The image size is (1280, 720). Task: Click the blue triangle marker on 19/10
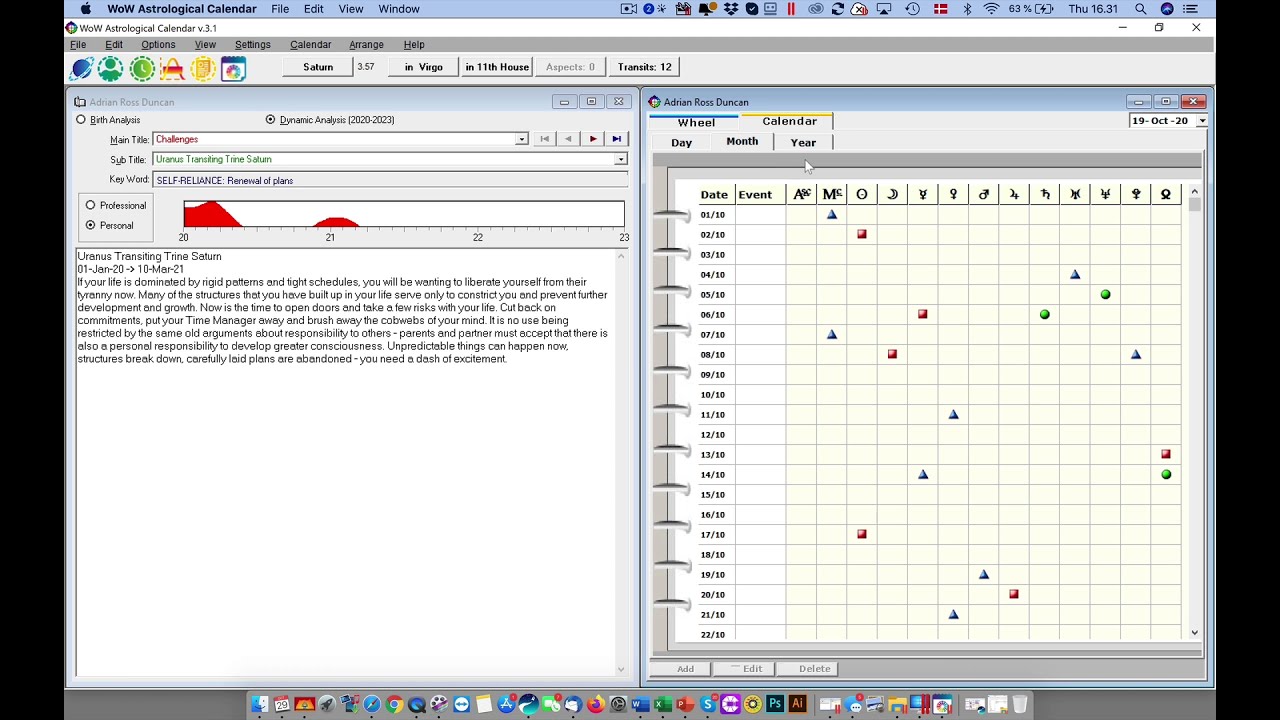pyautogui.click(x=984, y=574)
